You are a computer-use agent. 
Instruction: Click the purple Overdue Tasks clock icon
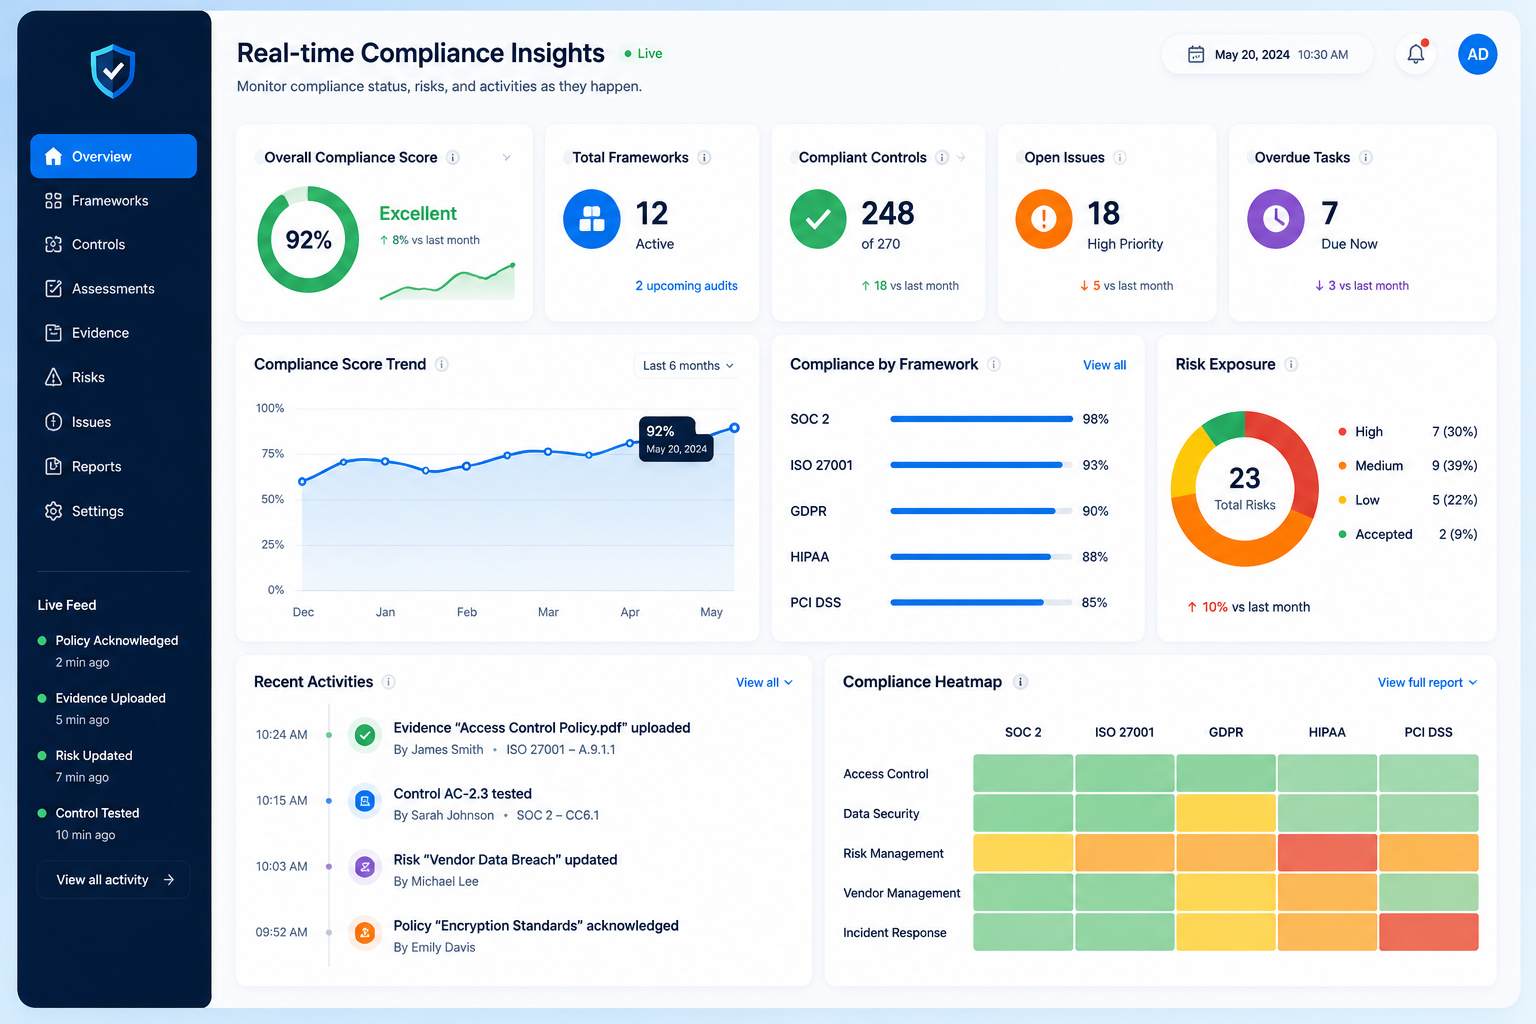(1275, 218)
